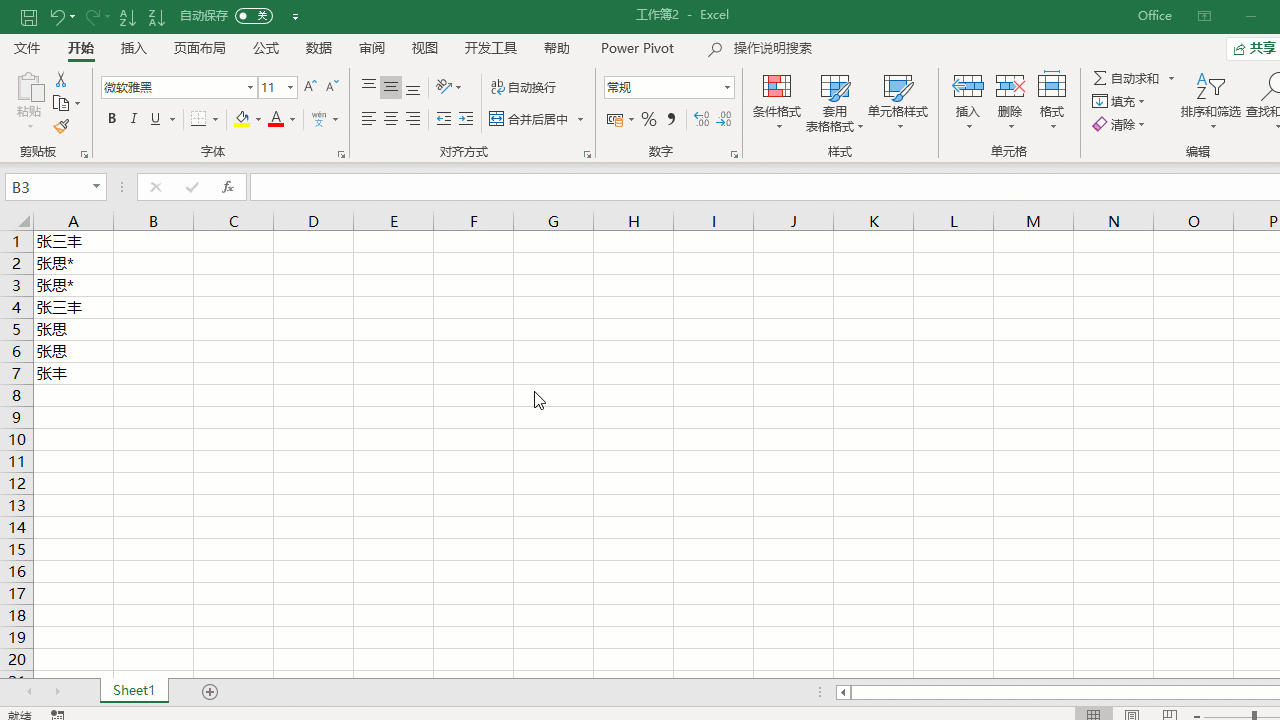Open 清除 clear dropdown

point(1119,124)
